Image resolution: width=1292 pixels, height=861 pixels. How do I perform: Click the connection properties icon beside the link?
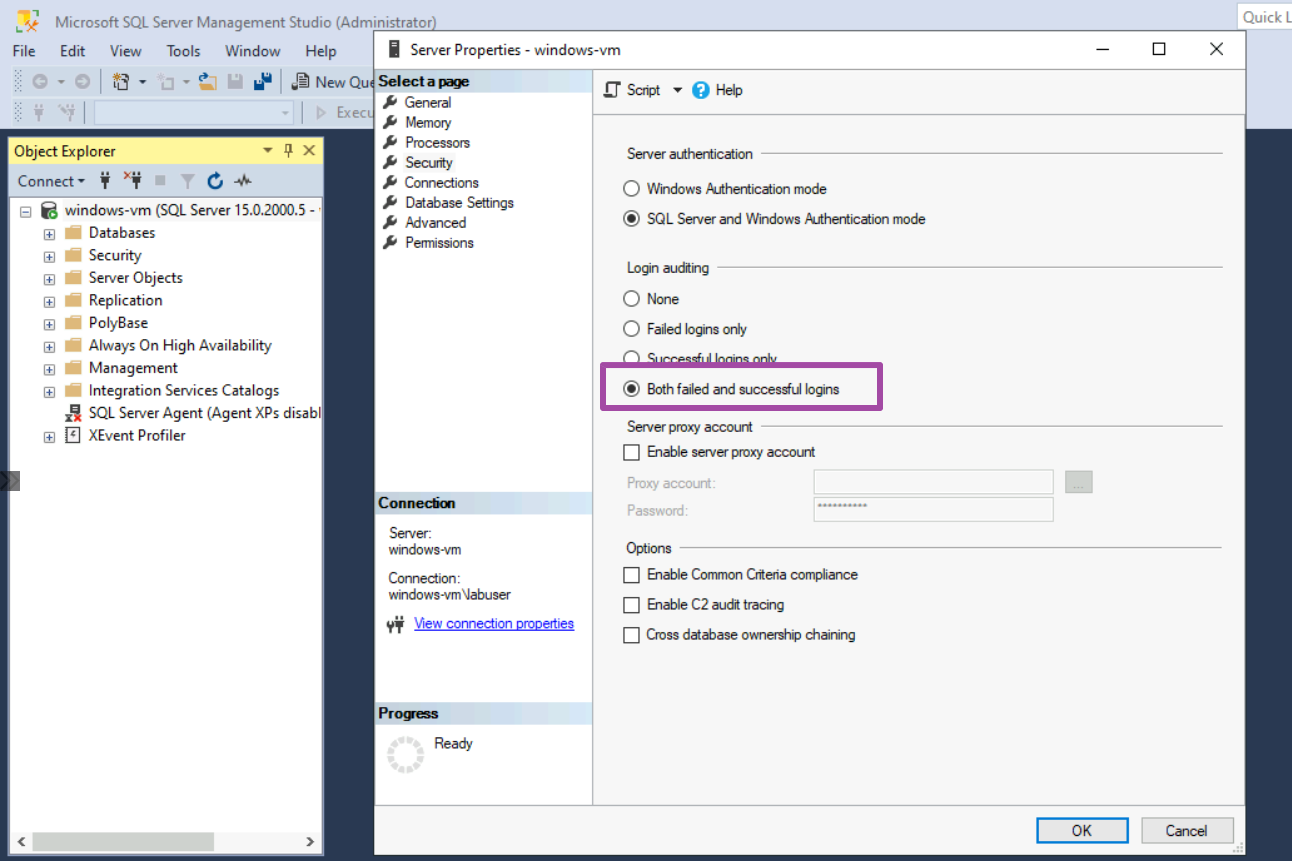pyautogui.click(x=395, y=624)
